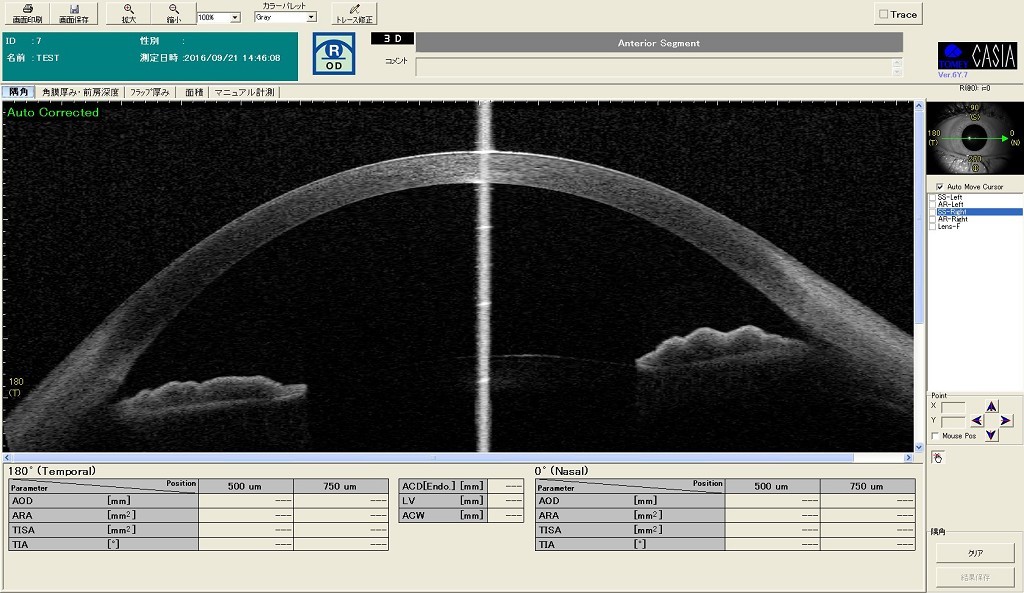Click the Point Y input field
The image size is (1024, 593).
click(x=953, y=421)
